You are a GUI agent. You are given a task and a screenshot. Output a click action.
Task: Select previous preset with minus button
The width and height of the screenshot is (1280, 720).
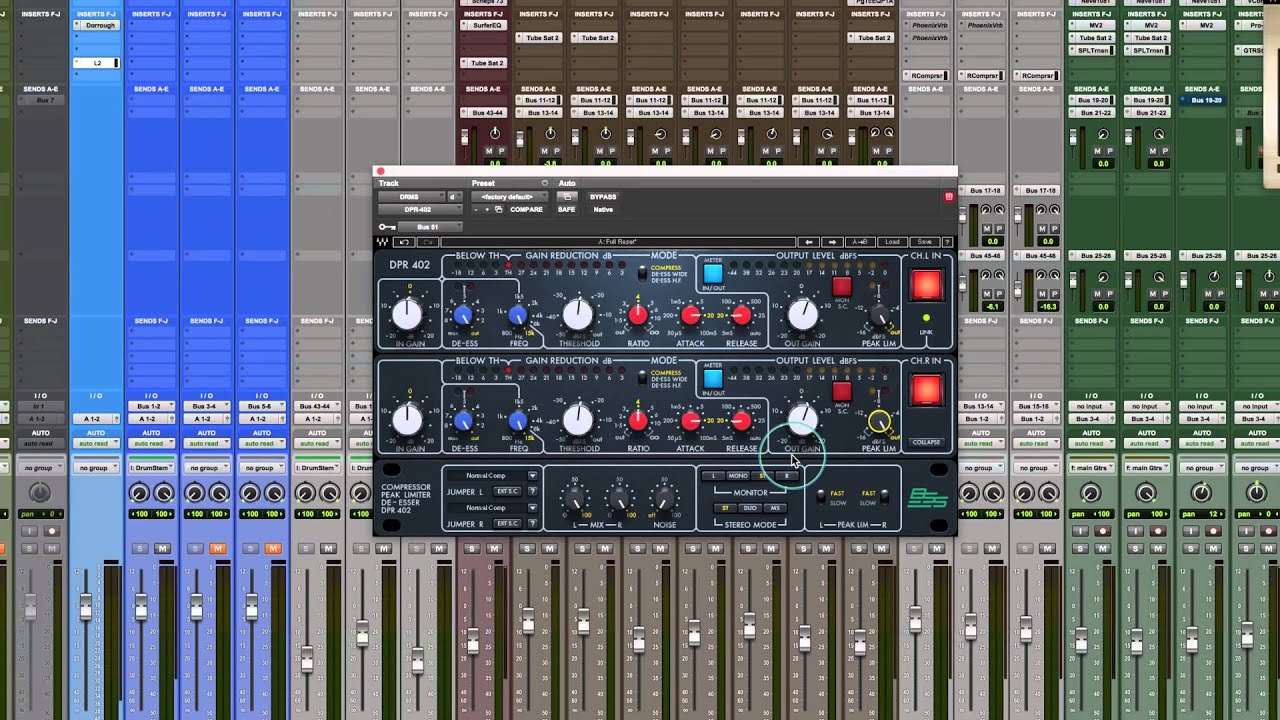coord(476,210)
